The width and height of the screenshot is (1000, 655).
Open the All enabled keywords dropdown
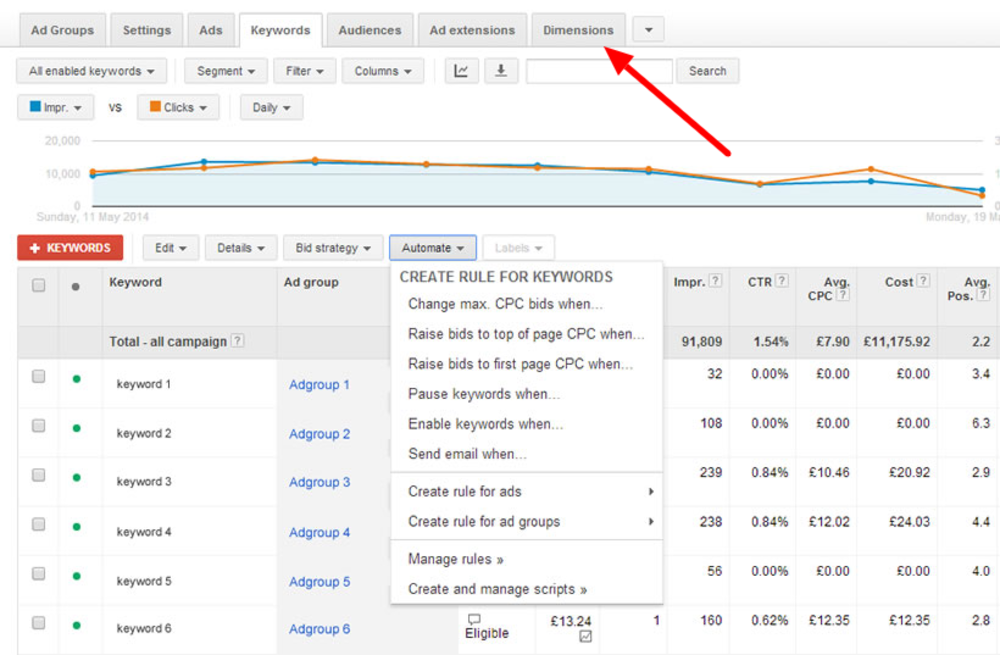point(91,71)
